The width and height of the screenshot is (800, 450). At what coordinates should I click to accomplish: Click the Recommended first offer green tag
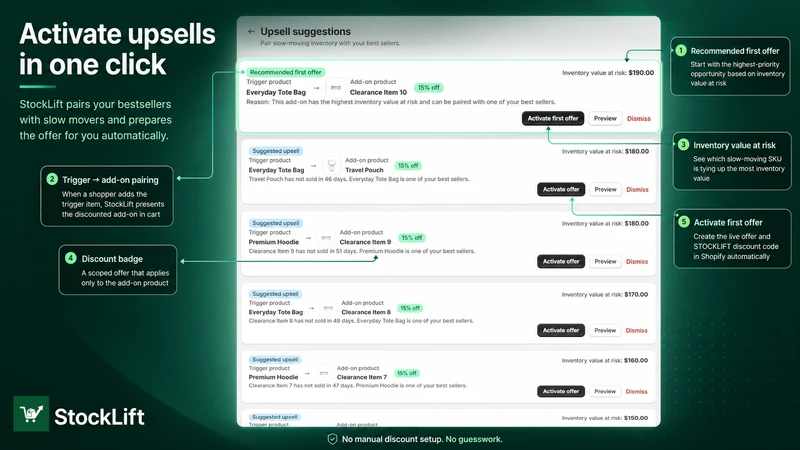tap(286, 72)
